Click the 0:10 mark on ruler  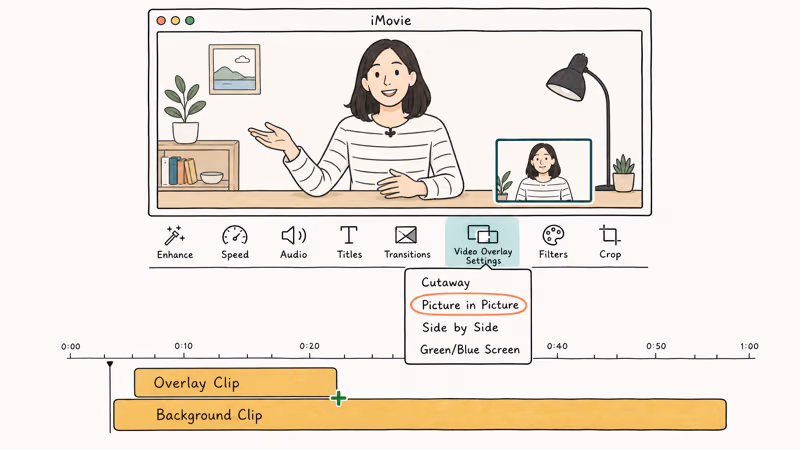point(184,346)
